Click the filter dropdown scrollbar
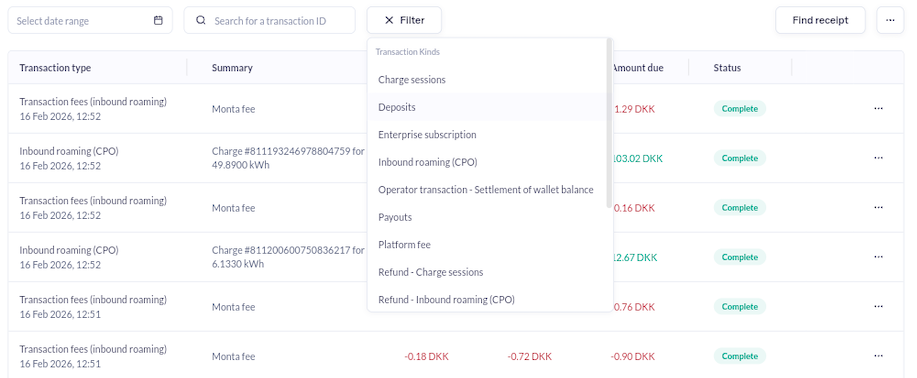The width and height of the screenshot is (917, 378). pos(609,123)
